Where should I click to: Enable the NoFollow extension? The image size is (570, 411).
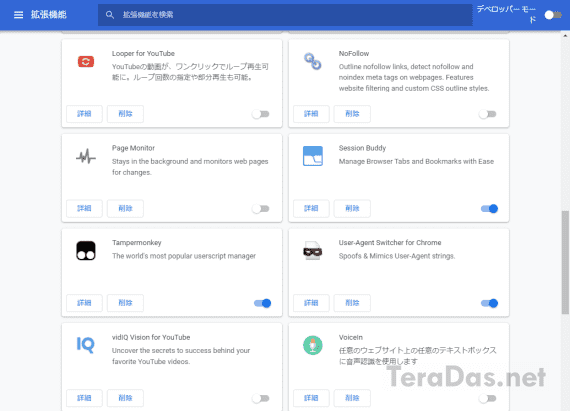click(x=487, y=114)
